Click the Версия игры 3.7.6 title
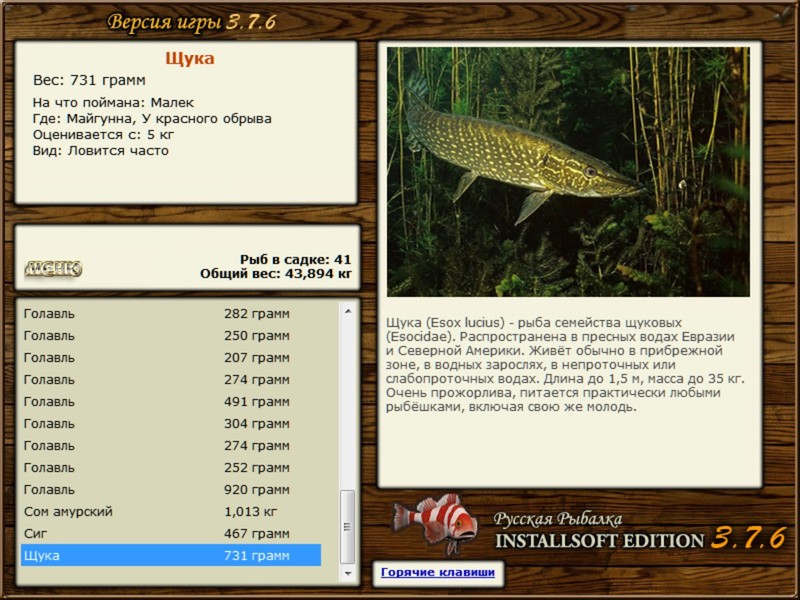Image resolution: width=800 pixels, height=600 pixels. pos(192,22)
